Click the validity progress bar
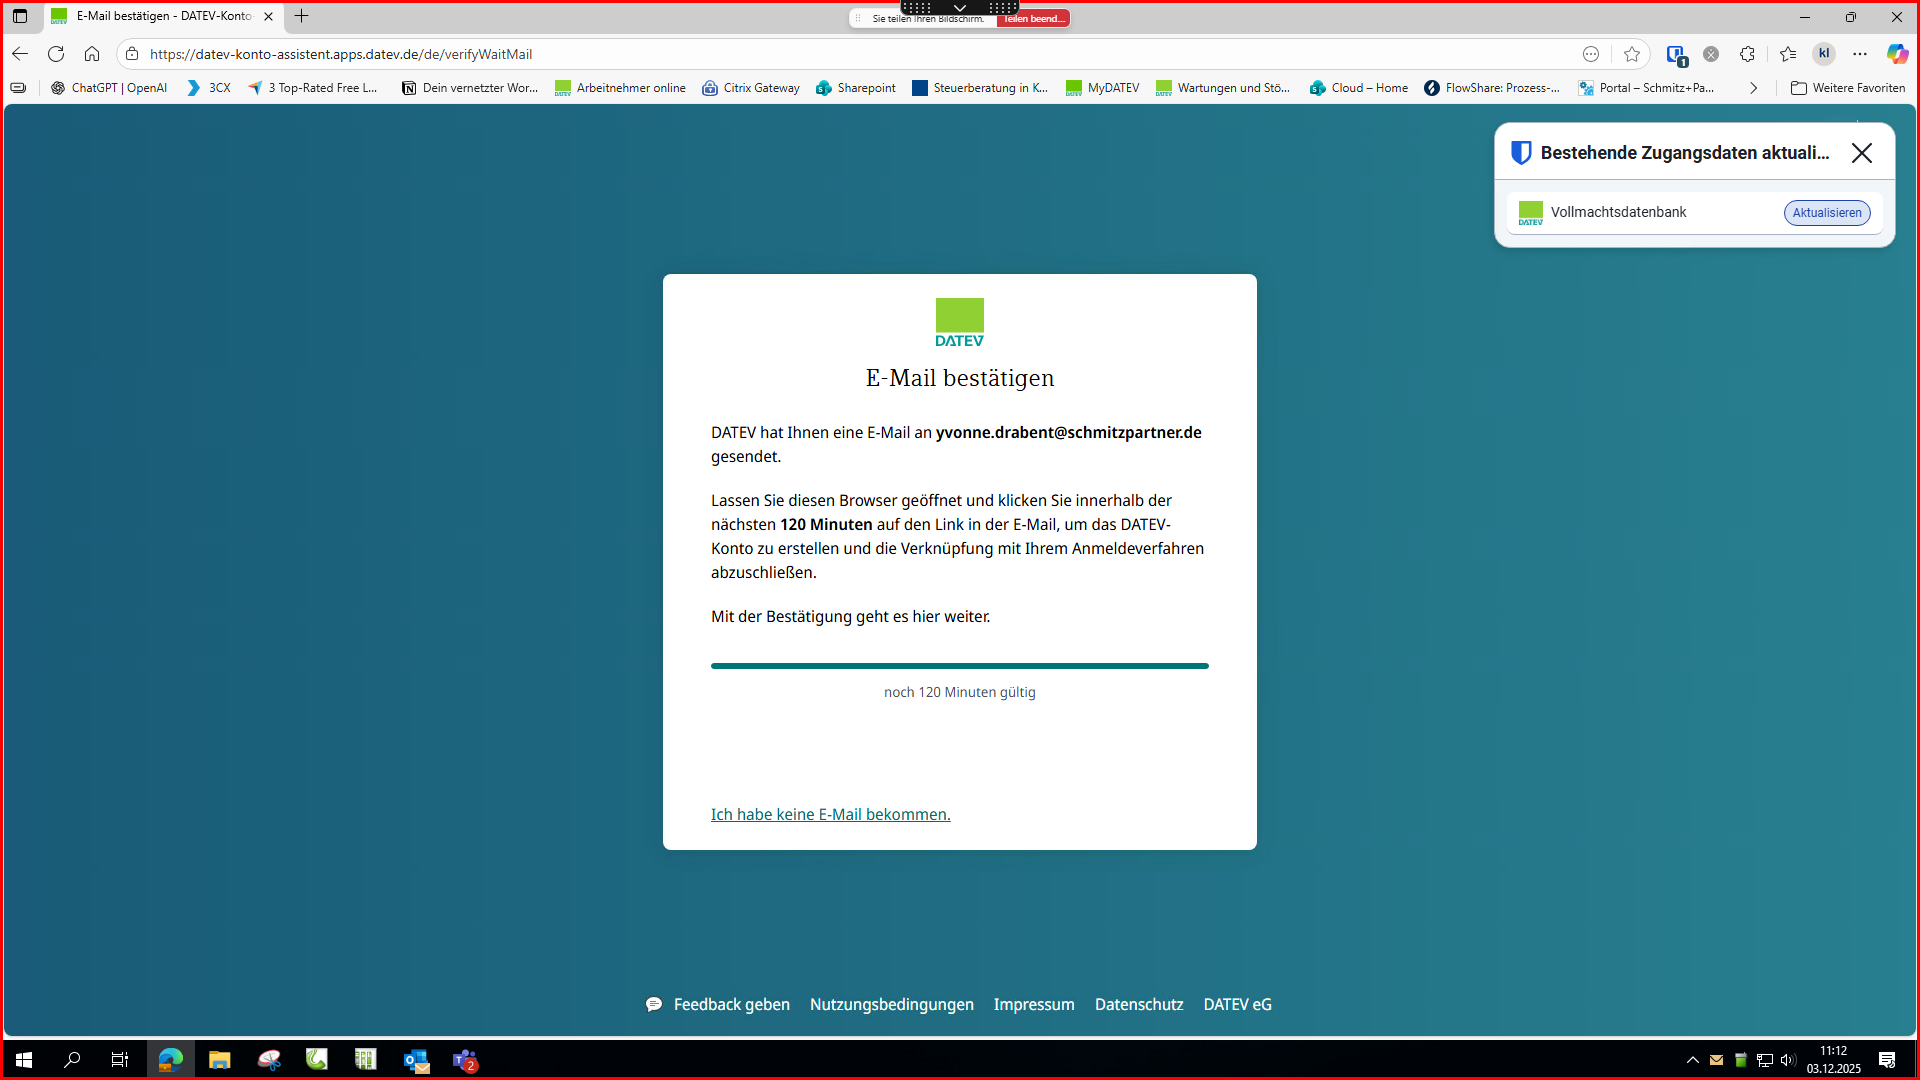The height and width of the screenshot is (1080, 1920). (959, 665)
